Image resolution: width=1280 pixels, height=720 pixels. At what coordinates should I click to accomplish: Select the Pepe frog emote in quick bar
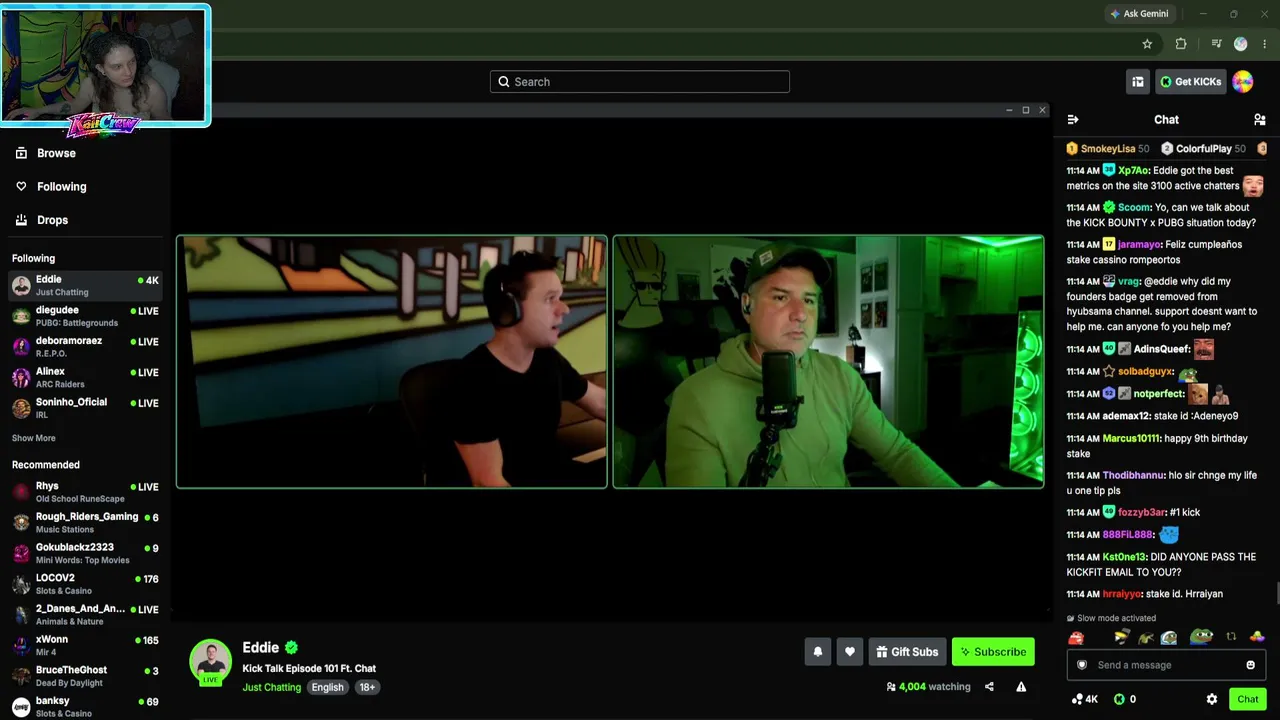pyautogui.click(x=1201, y=637)
